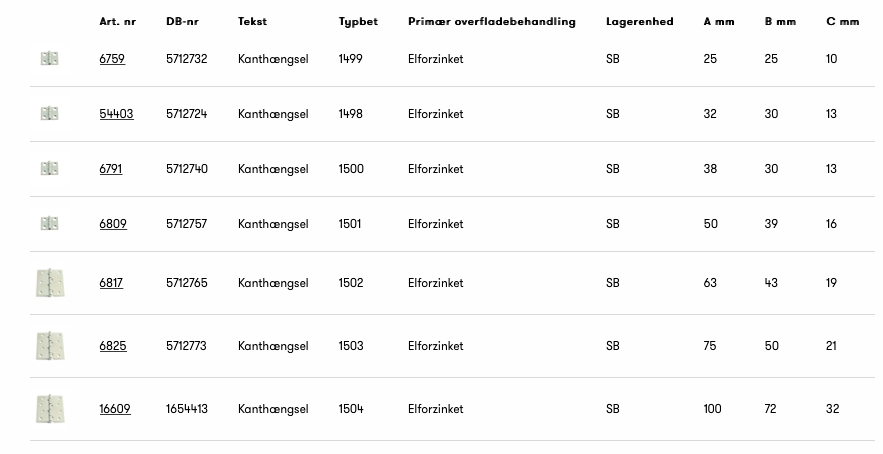This screenshot has height=454, width=883.
Task: Open article number 6759 link
Action: (112, 59)
